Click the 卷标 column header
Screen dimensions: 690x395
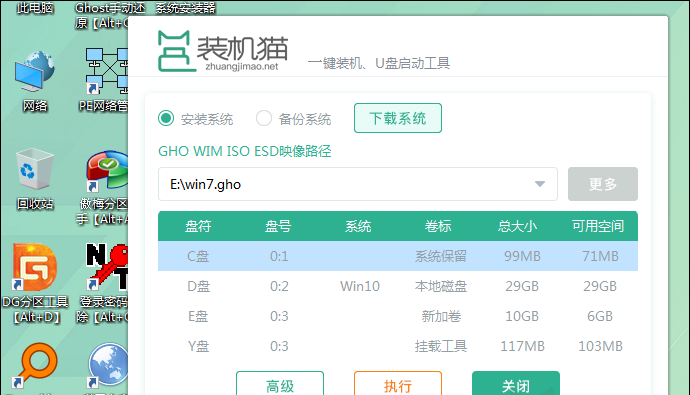[x=438, y=226]
